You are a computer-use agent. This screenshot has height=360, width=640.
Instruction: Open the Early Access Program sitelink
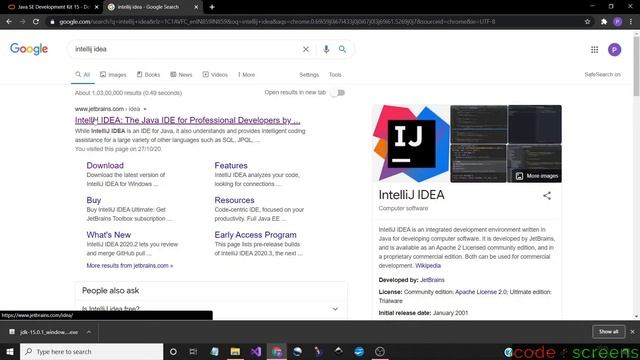click(x=256, y=235)
